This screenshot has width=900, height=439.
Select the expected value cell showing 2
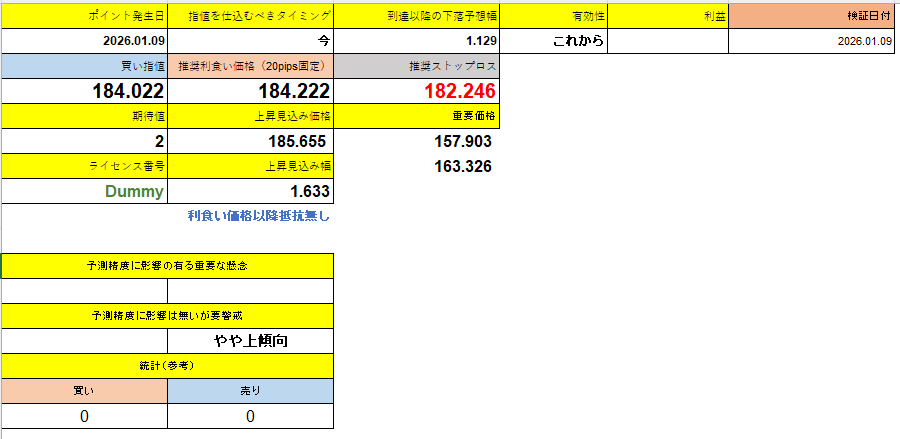(x=84, y=141)
